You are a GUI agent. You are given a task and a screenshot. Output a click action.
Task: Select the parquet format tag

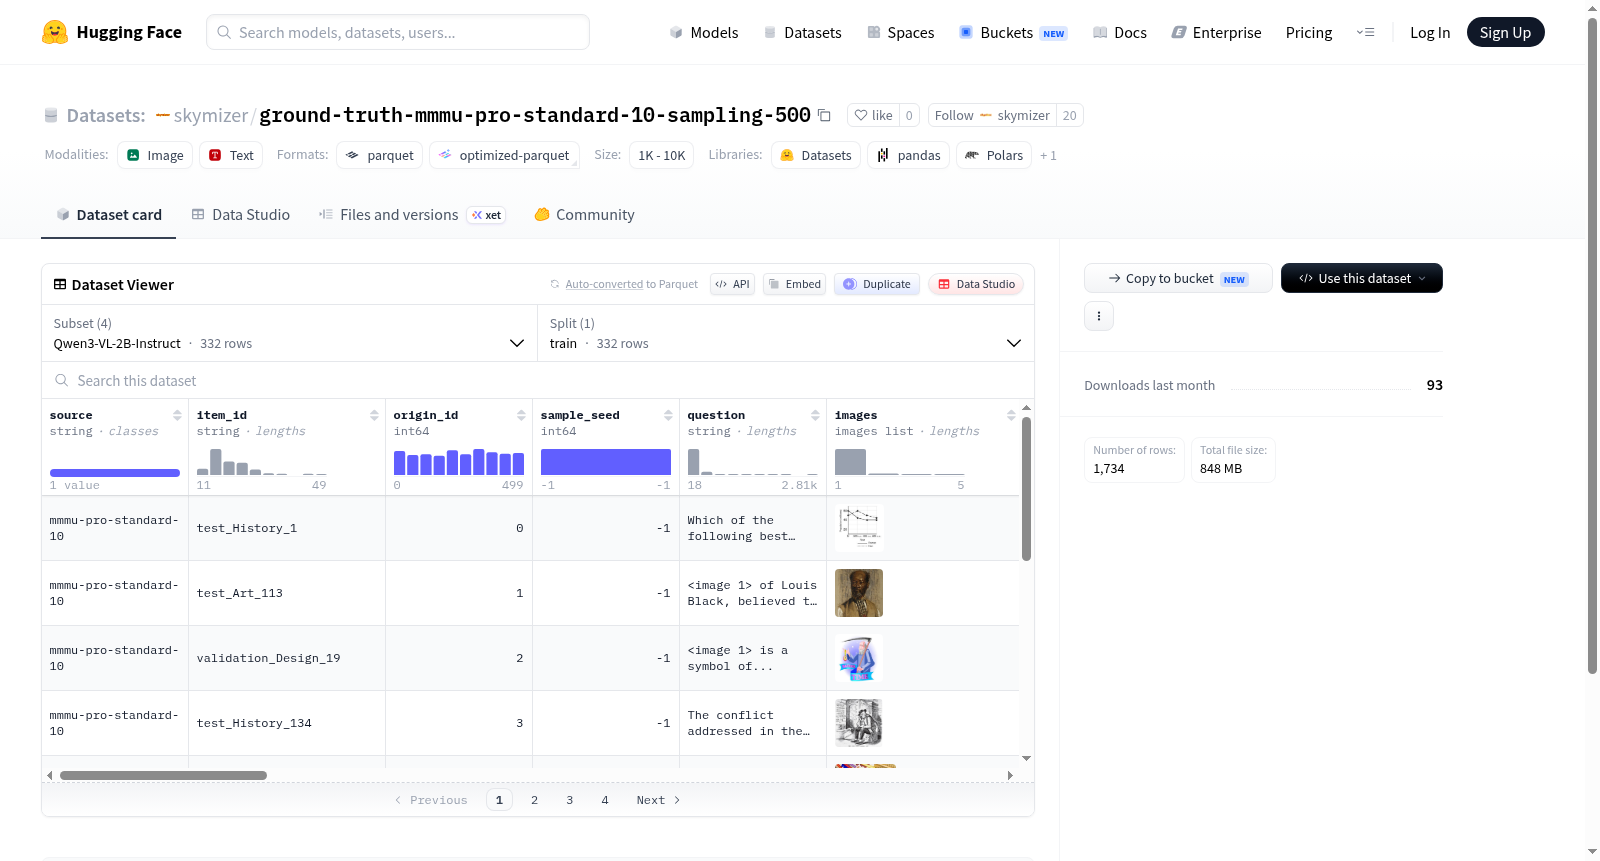click(x=380, y=155)
